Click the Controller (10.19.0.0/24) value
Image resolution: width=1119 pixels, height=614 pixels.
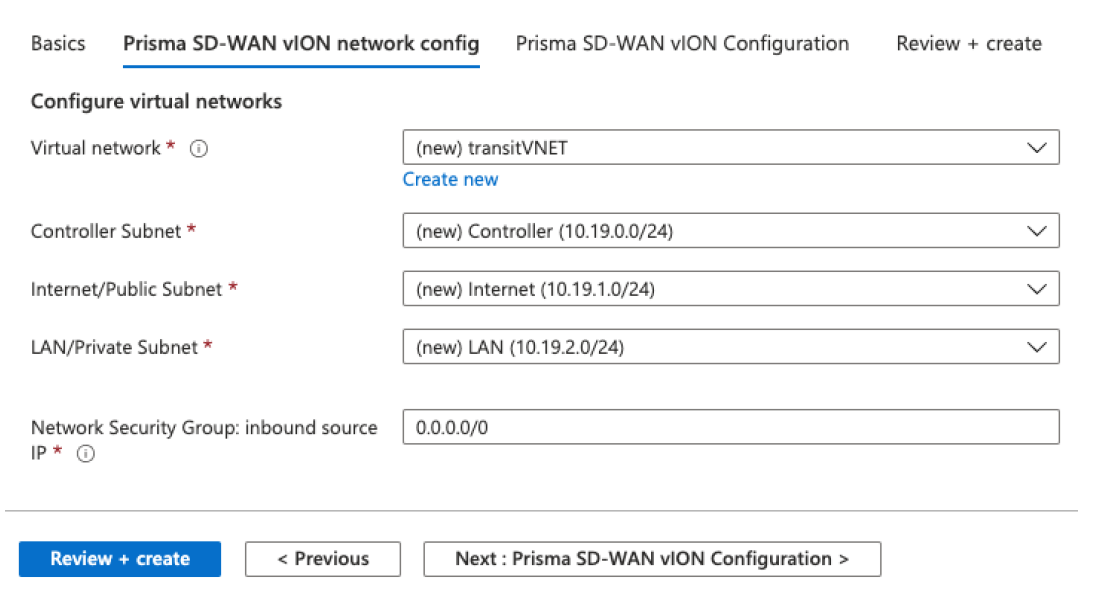[x=544, y=232]
